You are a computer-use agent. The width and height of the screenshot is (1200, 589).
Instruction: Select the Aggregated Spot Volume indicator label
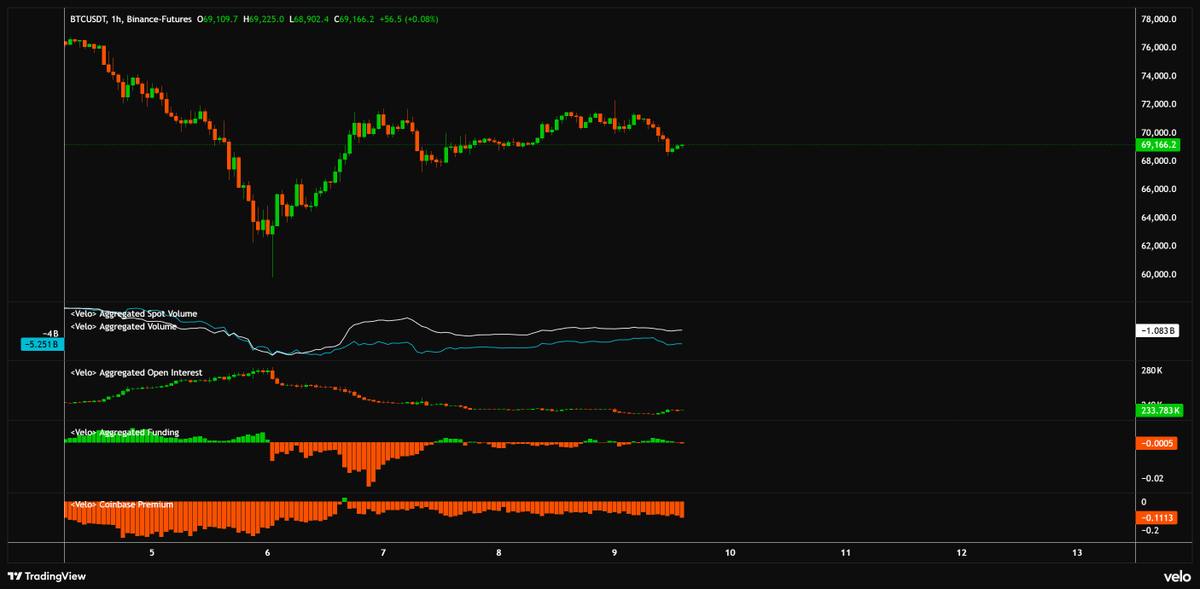click(x=134, y=314)
